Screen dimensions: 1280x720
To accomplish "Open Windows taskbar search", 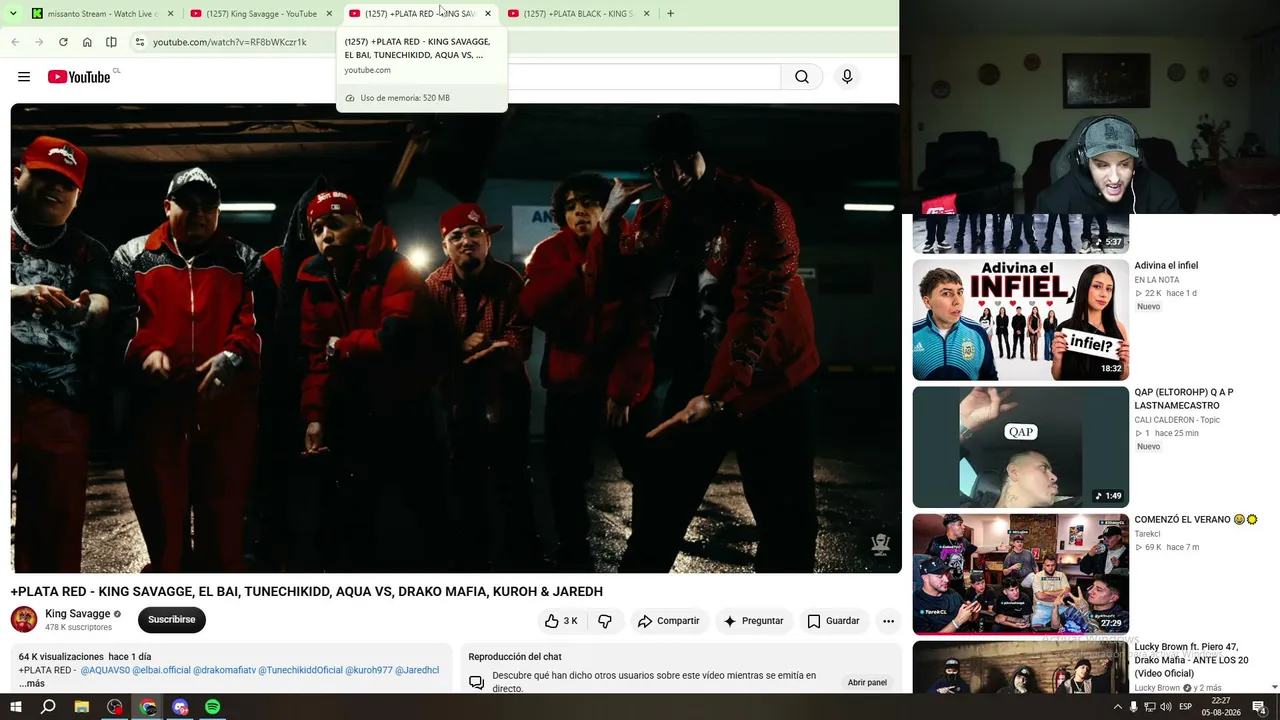I will 48,707.
